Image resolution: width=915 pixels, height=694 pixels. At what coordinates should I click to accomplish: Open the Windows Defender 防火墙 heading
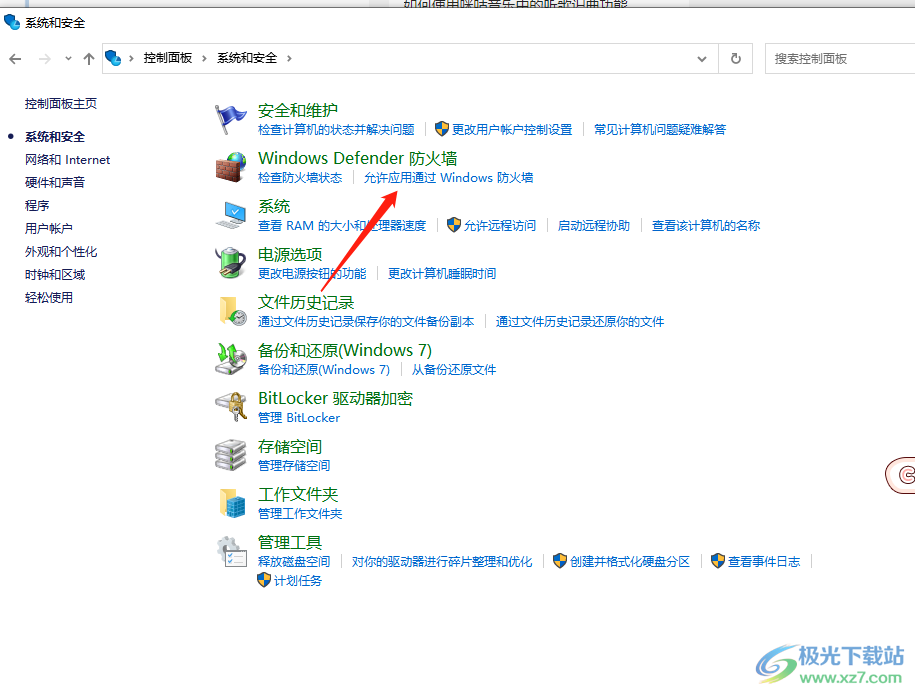click(357, 158)
